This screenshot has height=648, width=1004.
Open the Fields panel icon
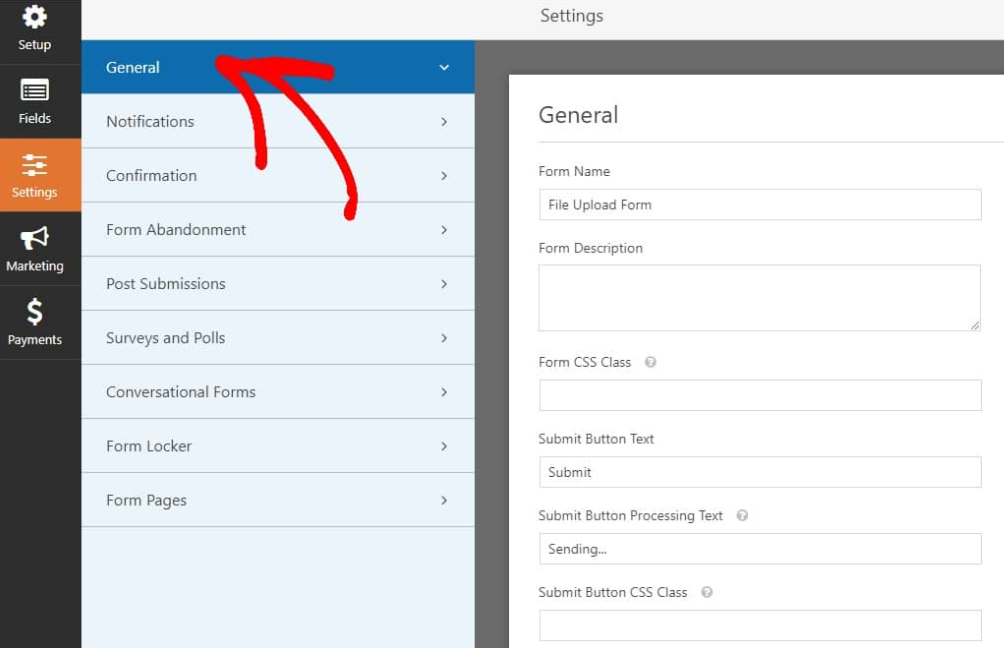click(35, 90)
